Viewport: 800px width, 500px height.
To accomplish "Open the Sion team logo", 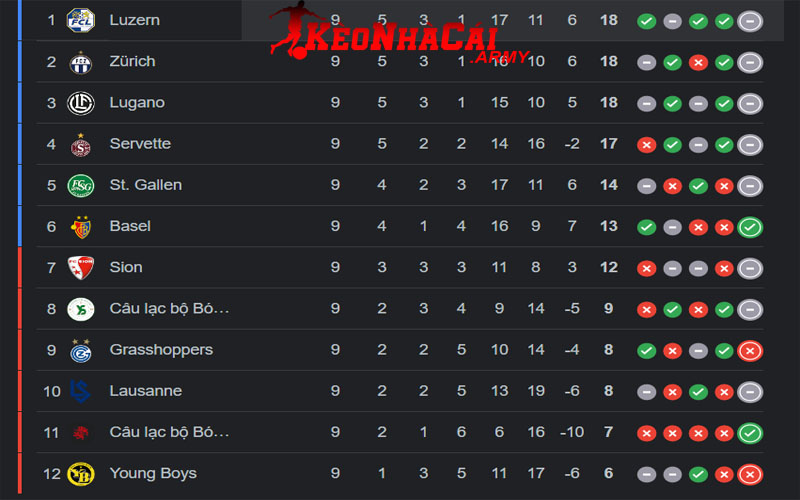I will tap(80, 268).
